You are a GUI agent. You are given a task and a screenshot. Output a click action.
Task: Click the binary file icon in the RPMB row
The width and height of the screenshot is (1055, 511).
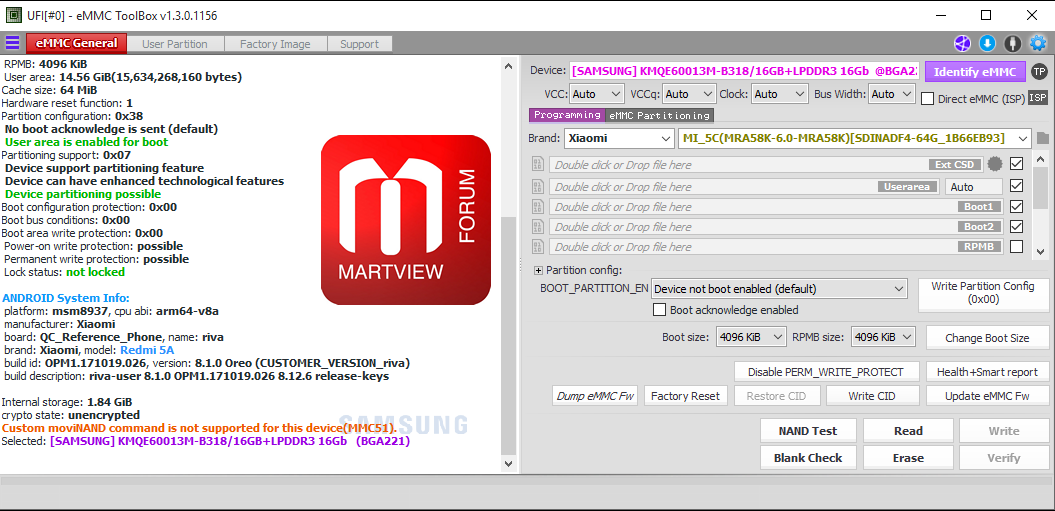pos(538,246)
